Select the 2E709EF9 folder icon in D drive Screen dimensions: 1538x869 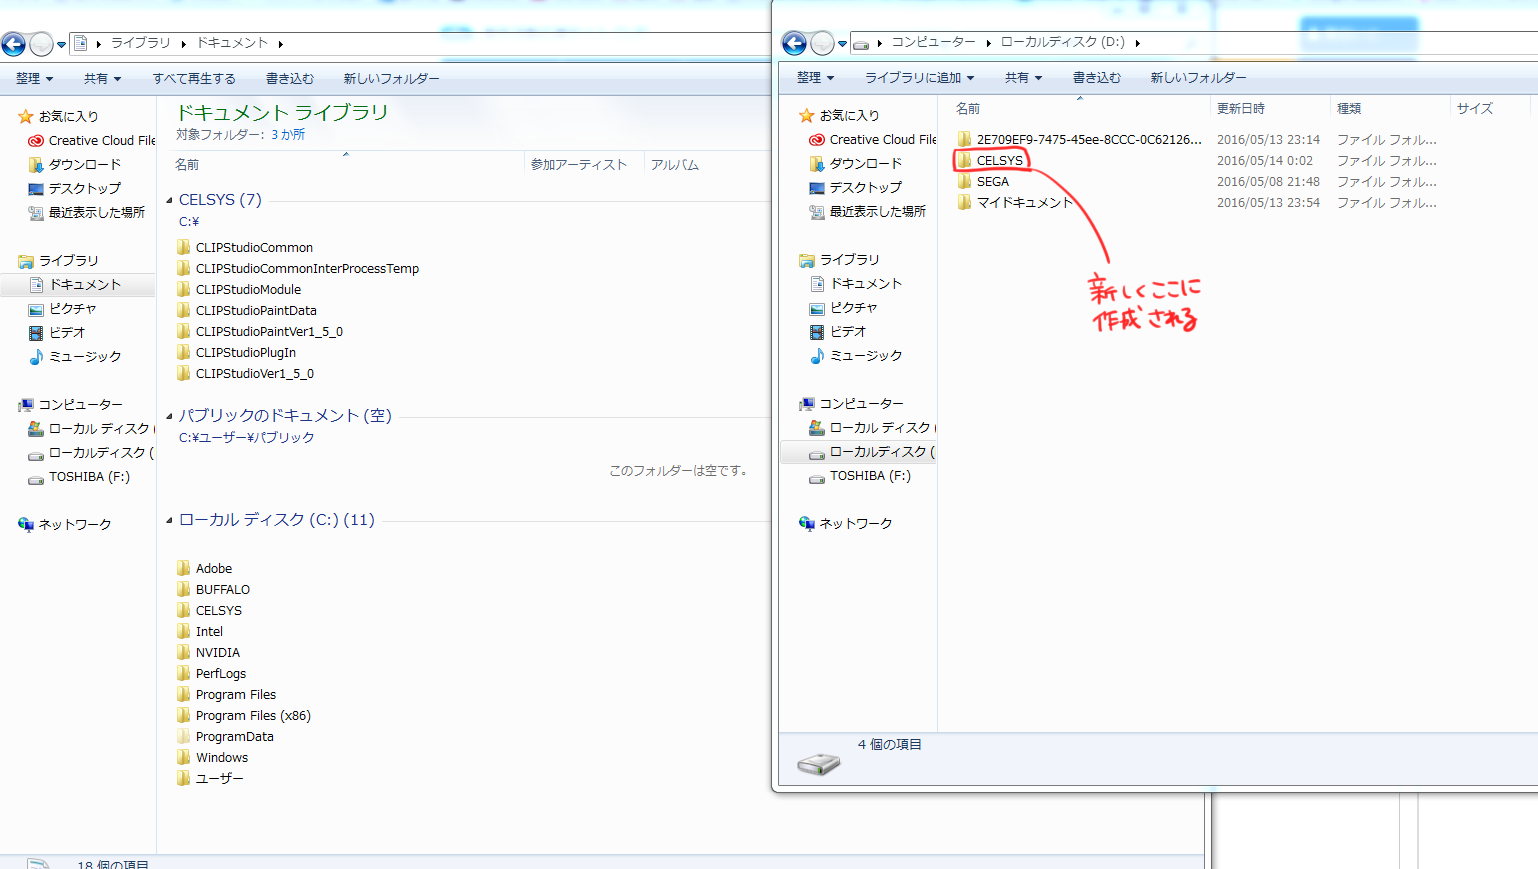(965, 139)
